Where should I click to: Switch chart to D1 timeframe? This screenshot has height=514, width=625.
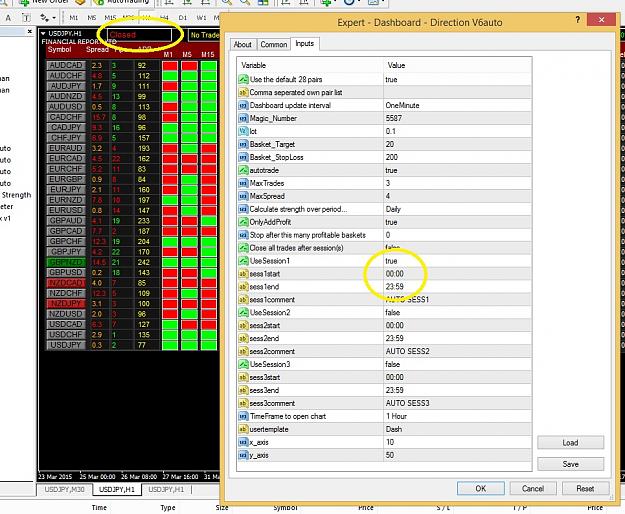183,18
